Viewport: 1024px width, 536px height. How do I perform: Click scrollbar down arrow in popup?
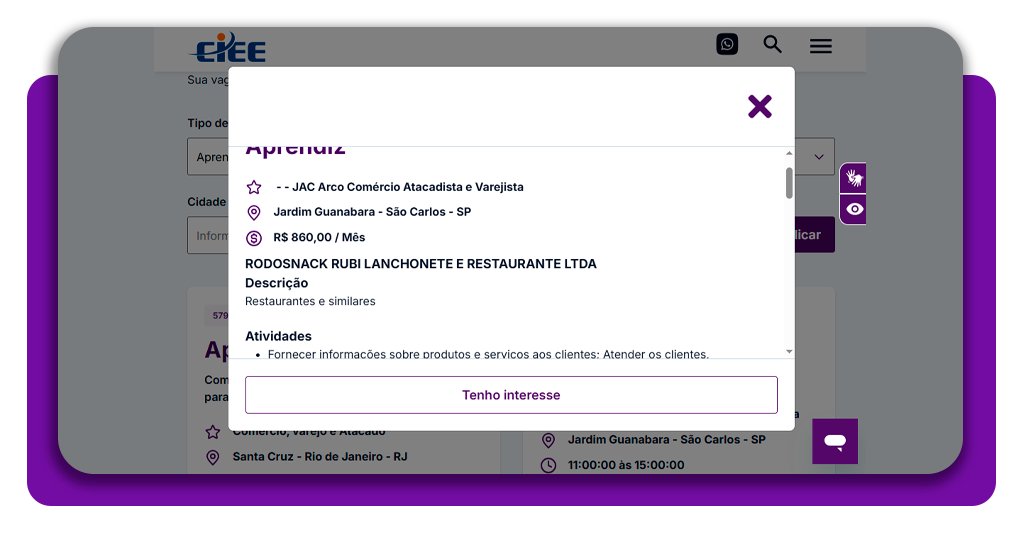pyautogui.click(x=789, y=352)
